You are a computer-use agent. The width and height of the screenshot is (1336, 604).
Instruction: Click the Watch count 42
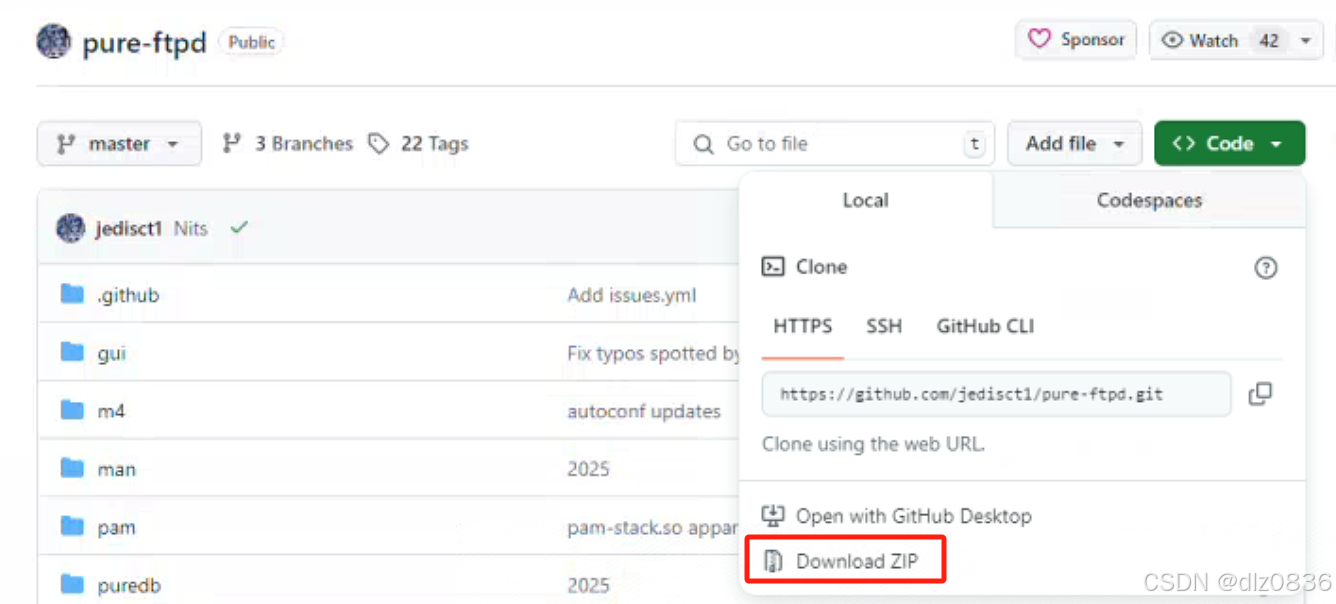[1269, 41]
